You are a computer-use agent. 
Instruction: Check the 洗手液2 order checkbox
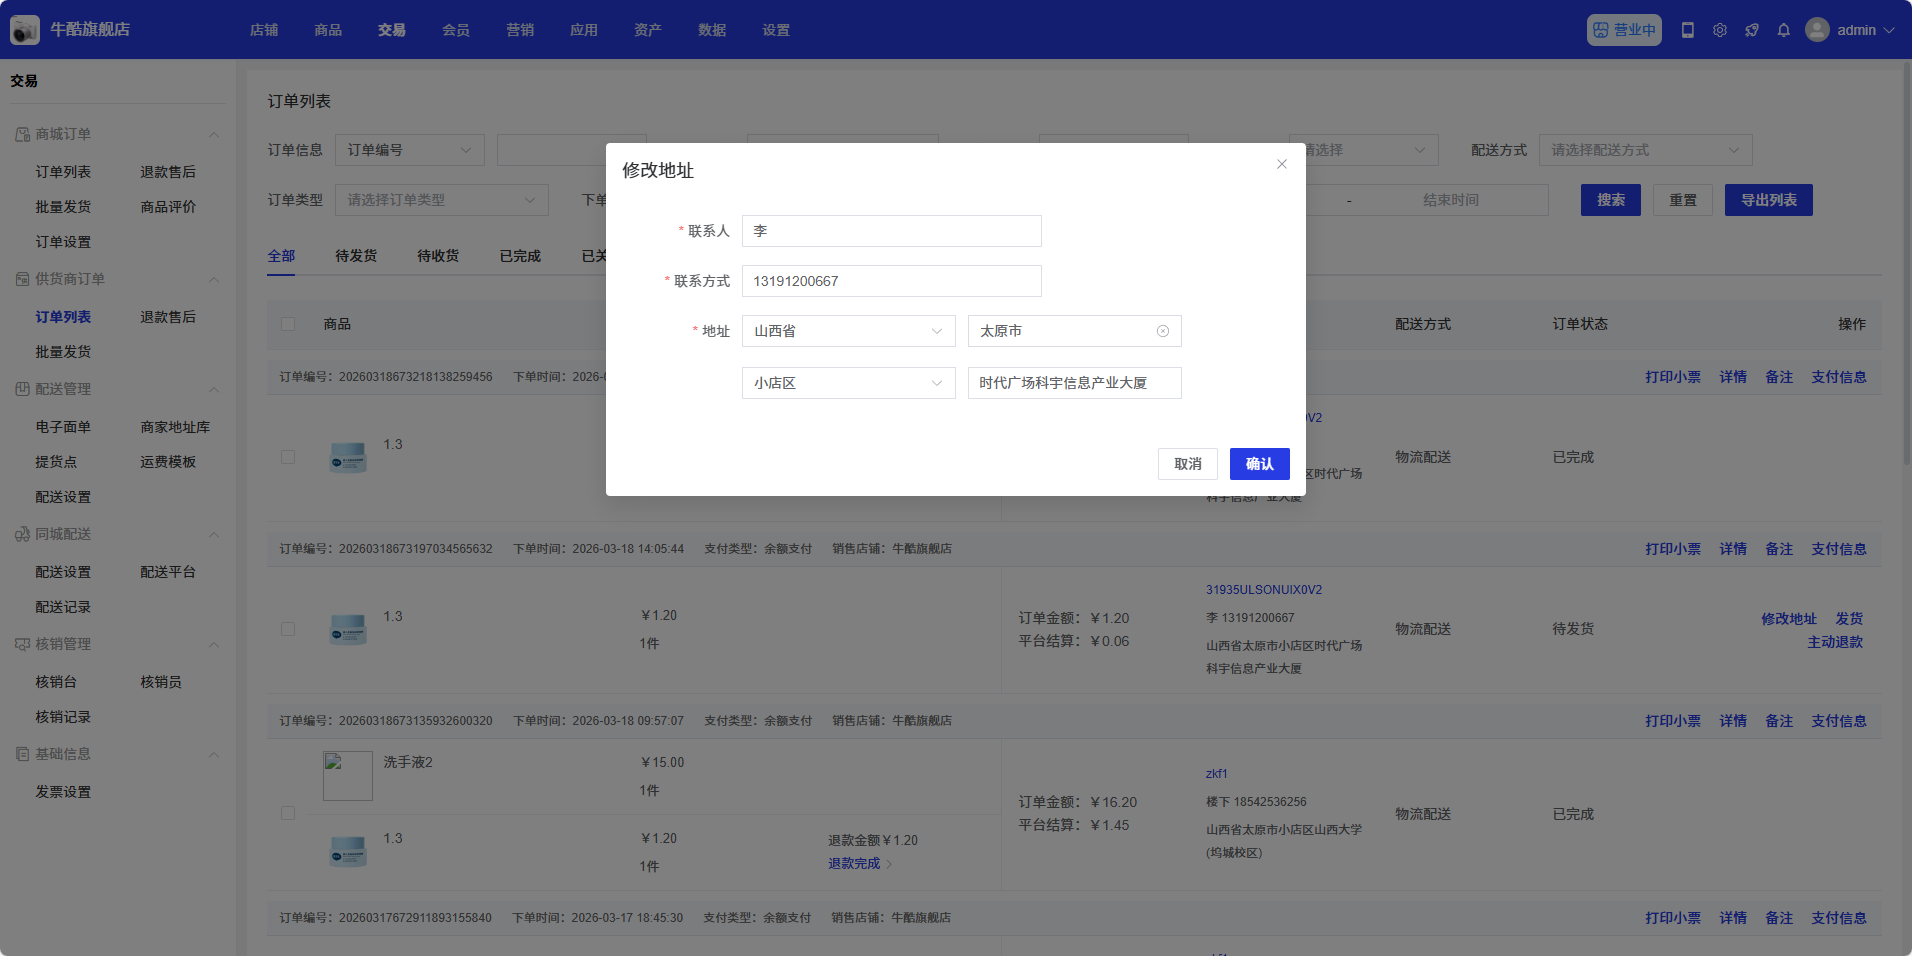click(288, 813)
